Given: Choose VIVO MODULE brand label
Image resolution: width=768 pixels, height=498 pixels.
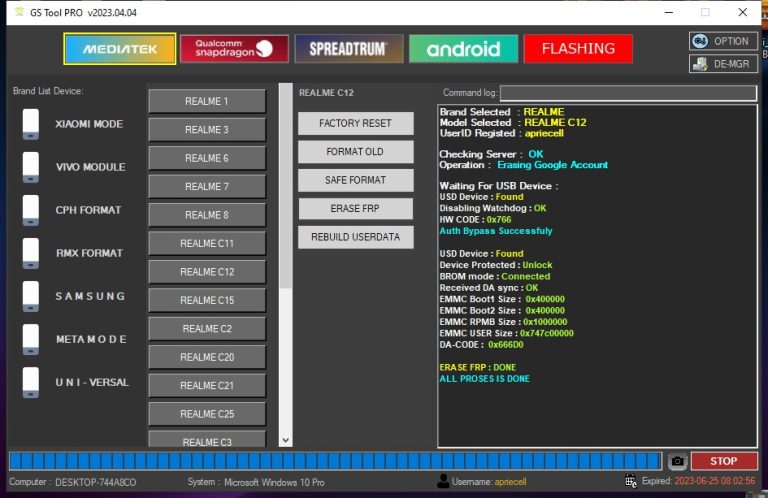Looking at the screenshot, I should [91, 167].
